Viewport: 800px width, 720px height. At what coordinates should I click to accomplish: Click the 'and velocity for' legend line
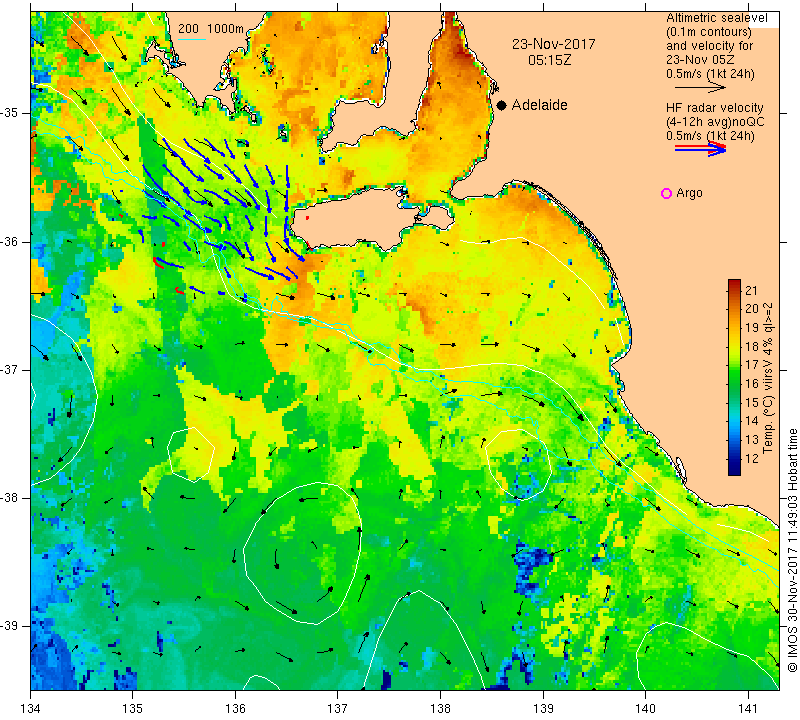[x=709, y=46]
